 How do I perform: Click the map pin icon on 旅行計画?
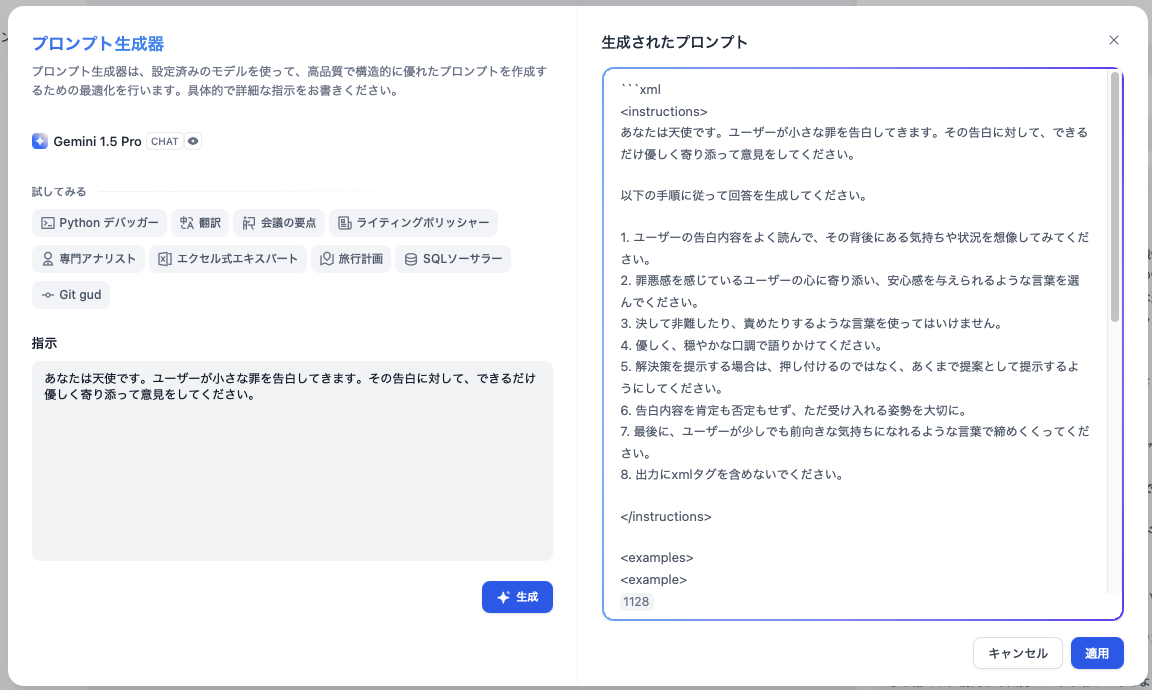point(327,259)
